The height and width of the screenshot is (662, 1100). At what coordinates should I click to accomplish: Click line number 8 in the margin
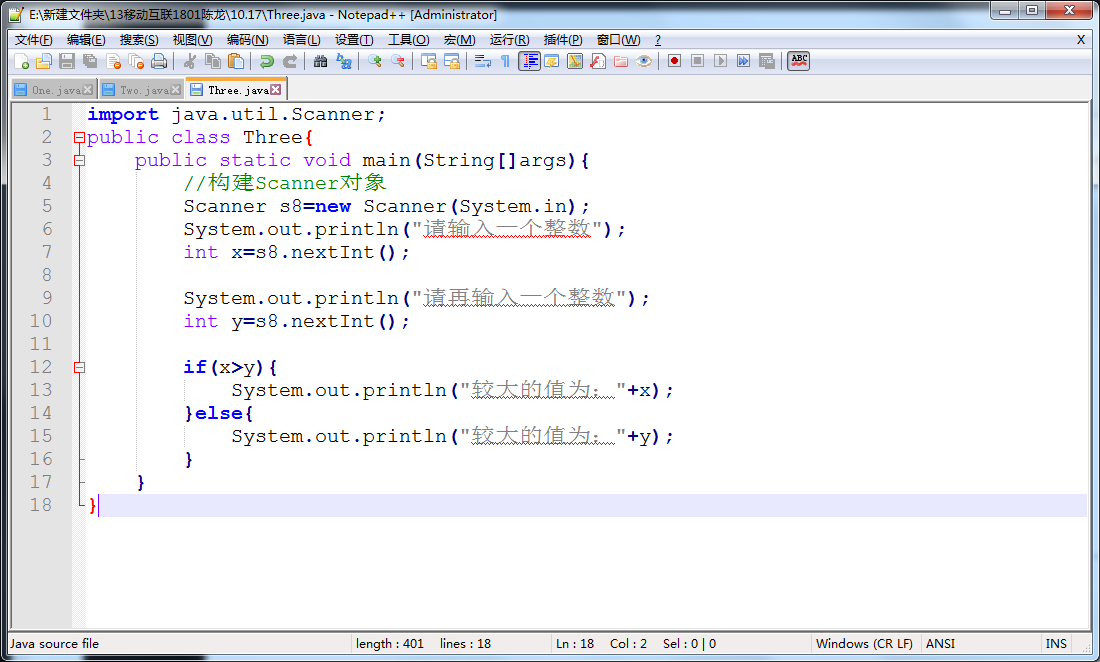pos(46,275)
